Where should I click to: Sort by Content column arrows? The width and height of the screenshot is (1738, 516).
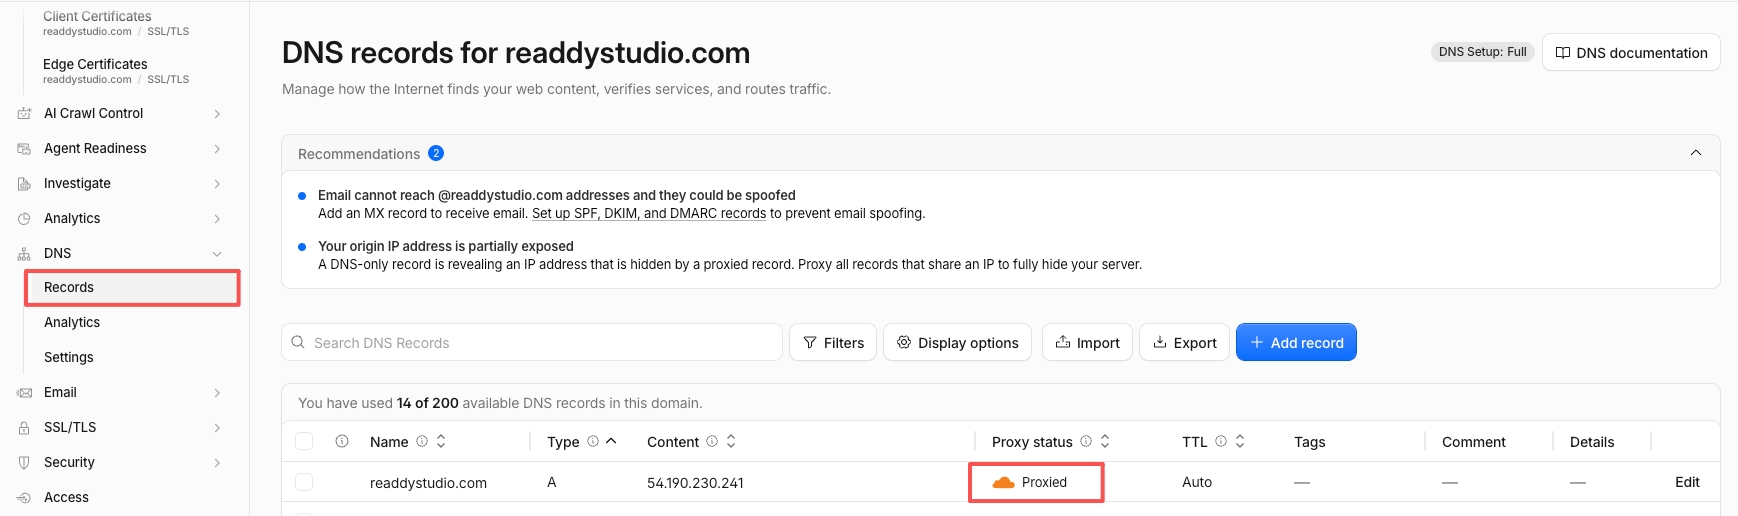click(x=731, y=441)
